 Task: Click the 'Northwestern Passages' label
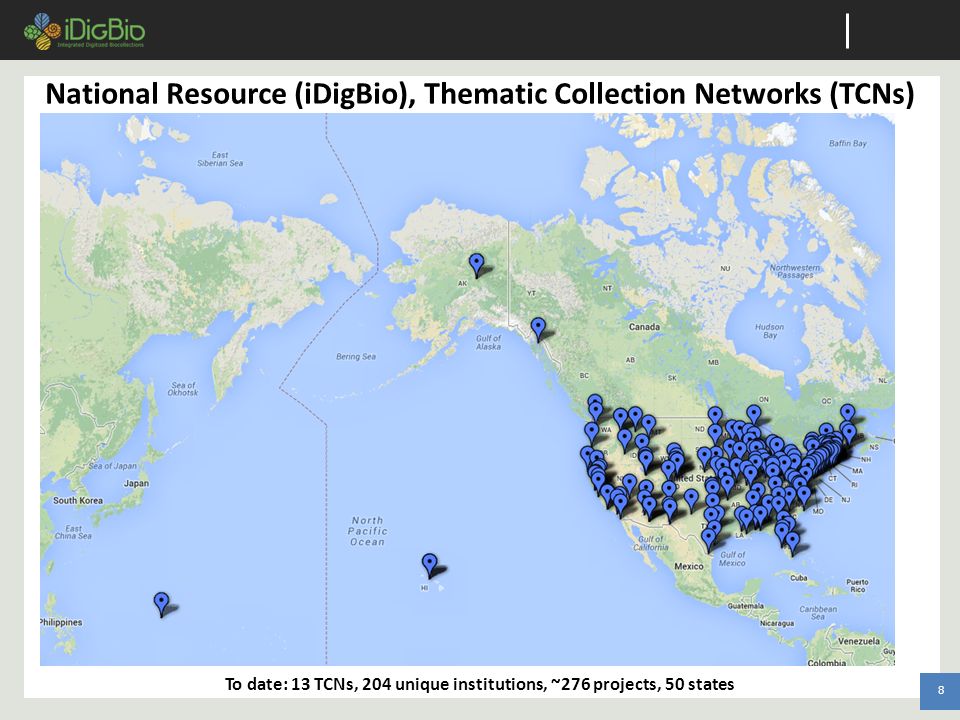[795, 271]
